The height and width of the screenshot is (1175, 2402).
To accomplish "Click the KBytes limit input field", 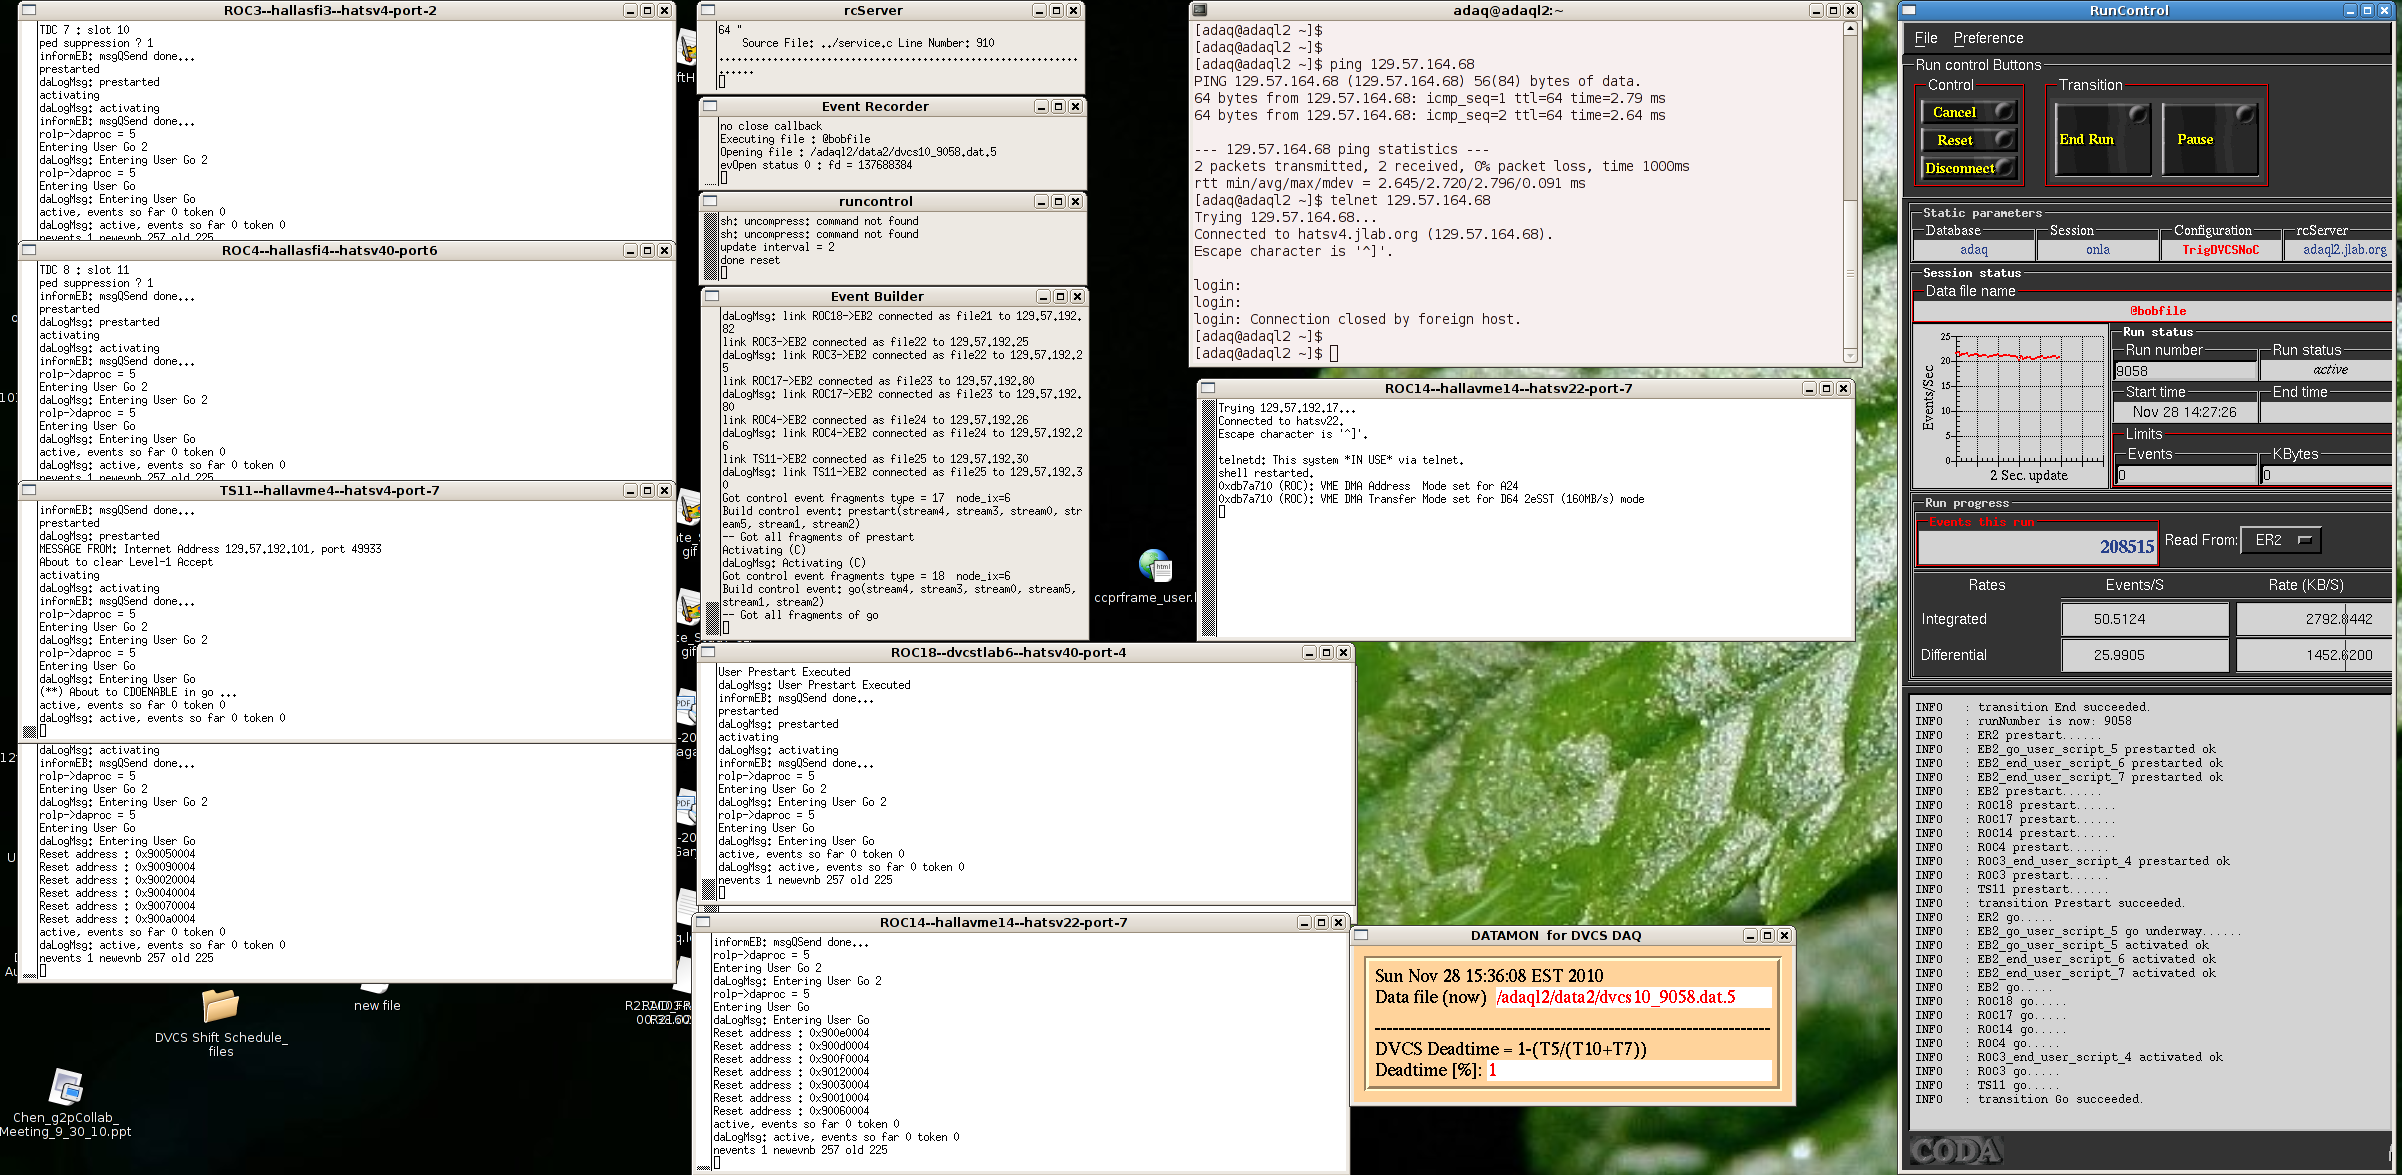I will (x=2327, y=475).
